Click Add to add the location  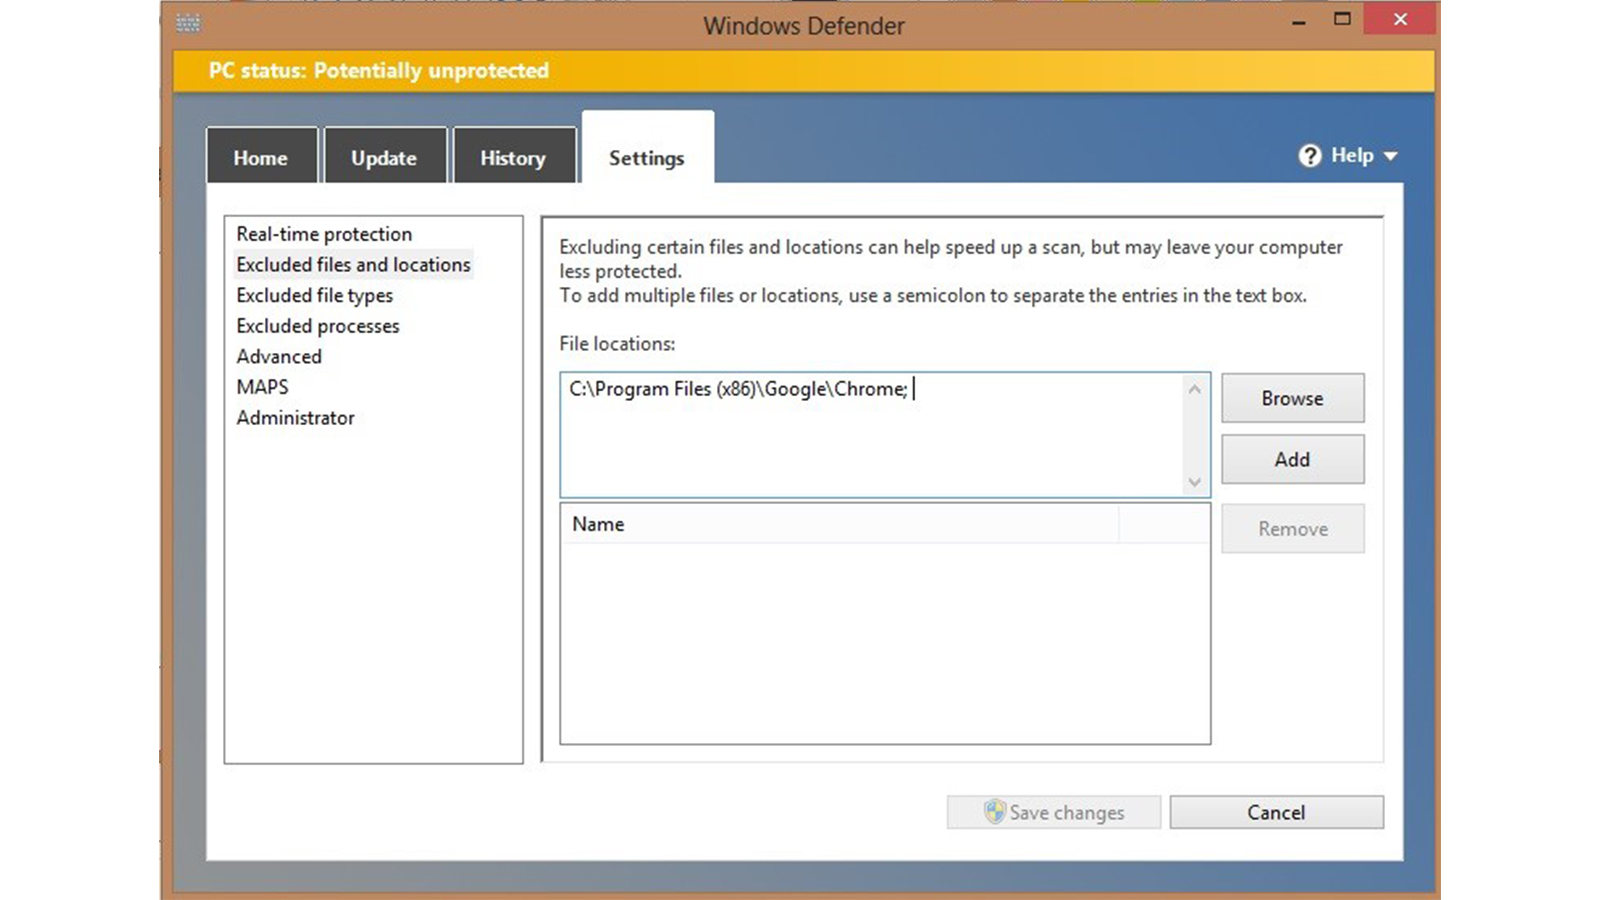point(1292,459)
